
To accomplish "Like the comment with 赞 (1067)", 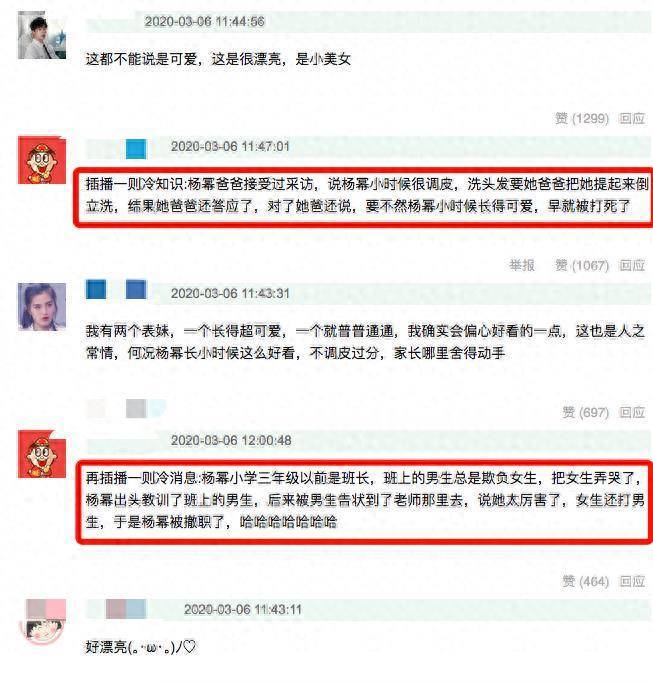I will (x=582, y=265).
